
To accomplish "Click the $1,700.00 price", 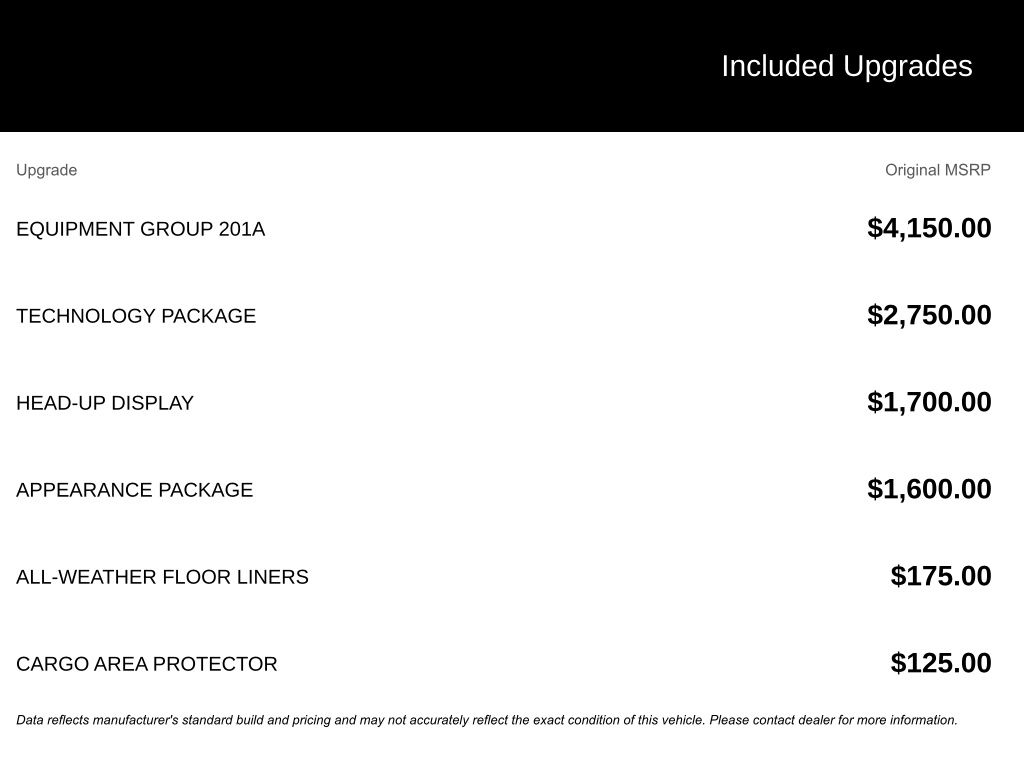I will tap(929, 402).
